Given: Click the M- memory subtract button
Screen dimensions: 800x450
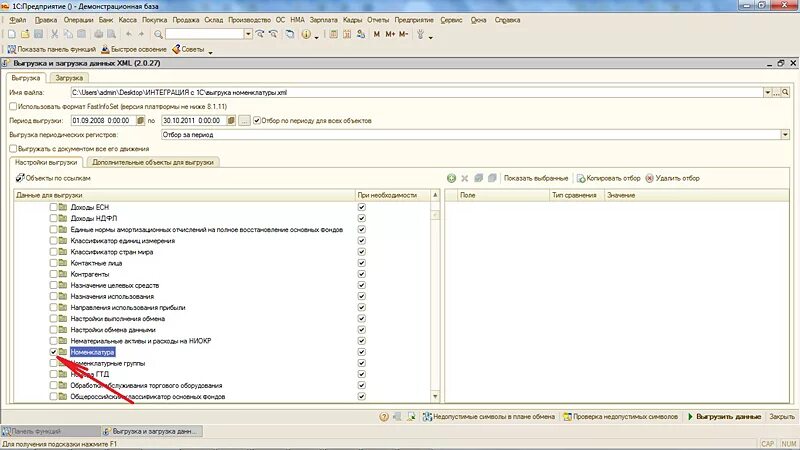Looking at the screenshot, I should 404,34.
